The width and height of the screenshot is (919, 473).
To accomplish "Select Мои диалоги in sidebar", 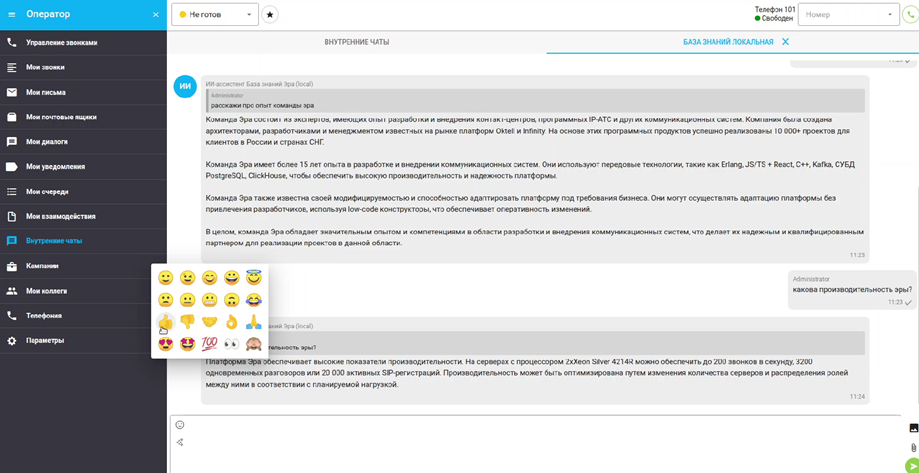I will point(83,142).
